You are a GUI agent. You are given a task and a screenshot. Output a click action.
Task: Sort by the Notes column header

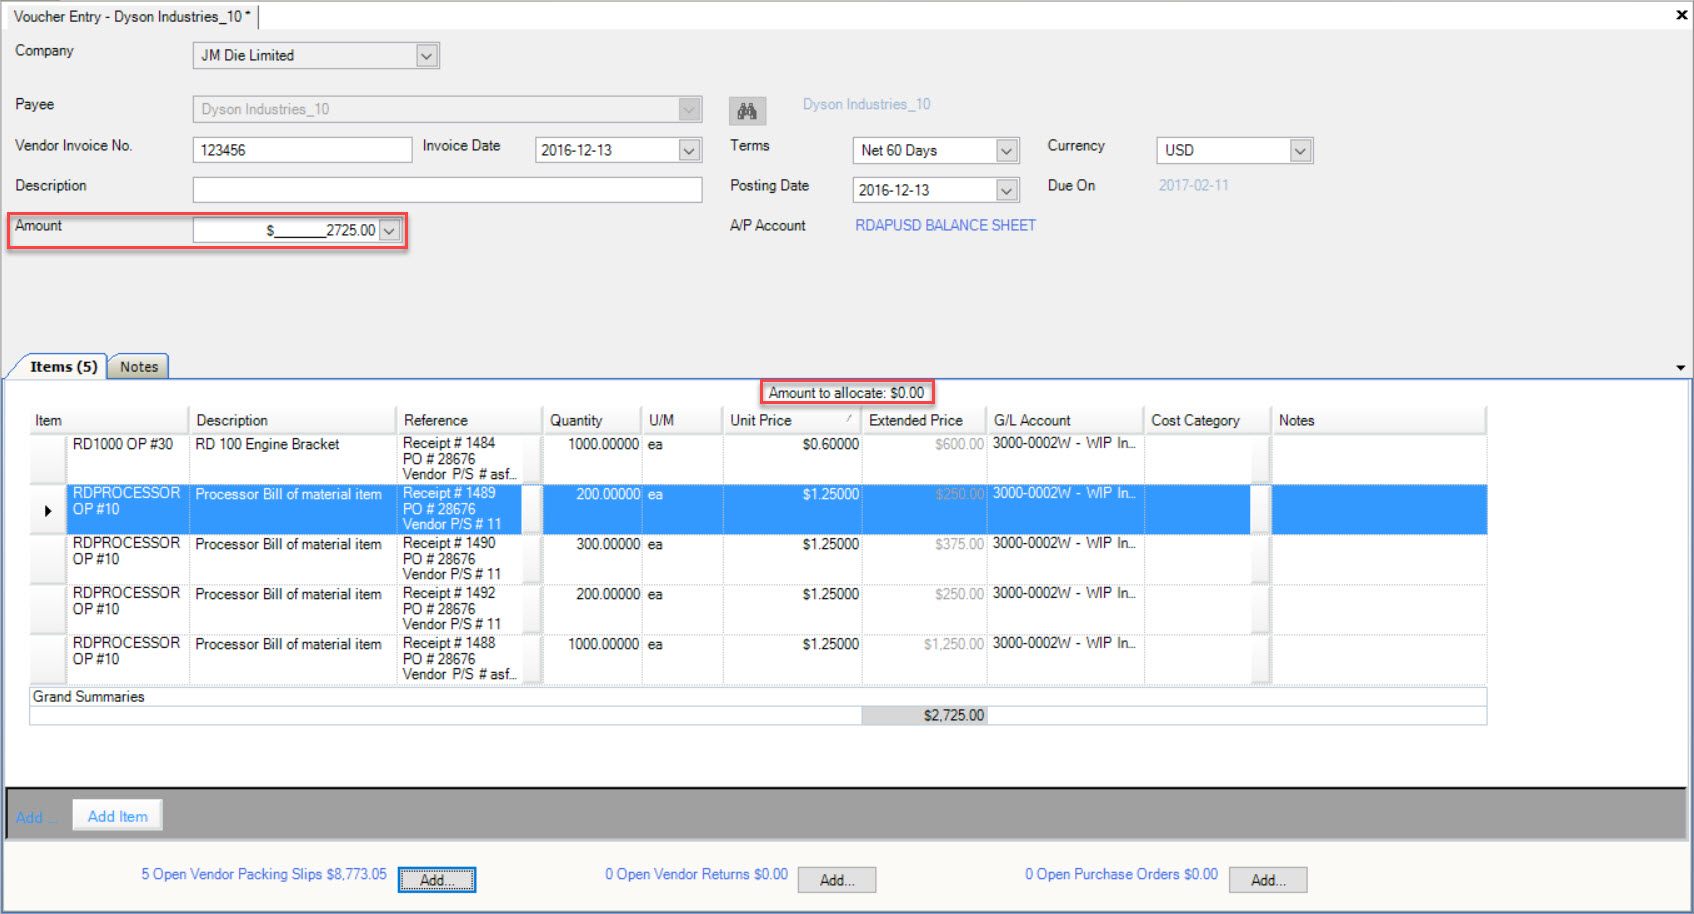1378,420
